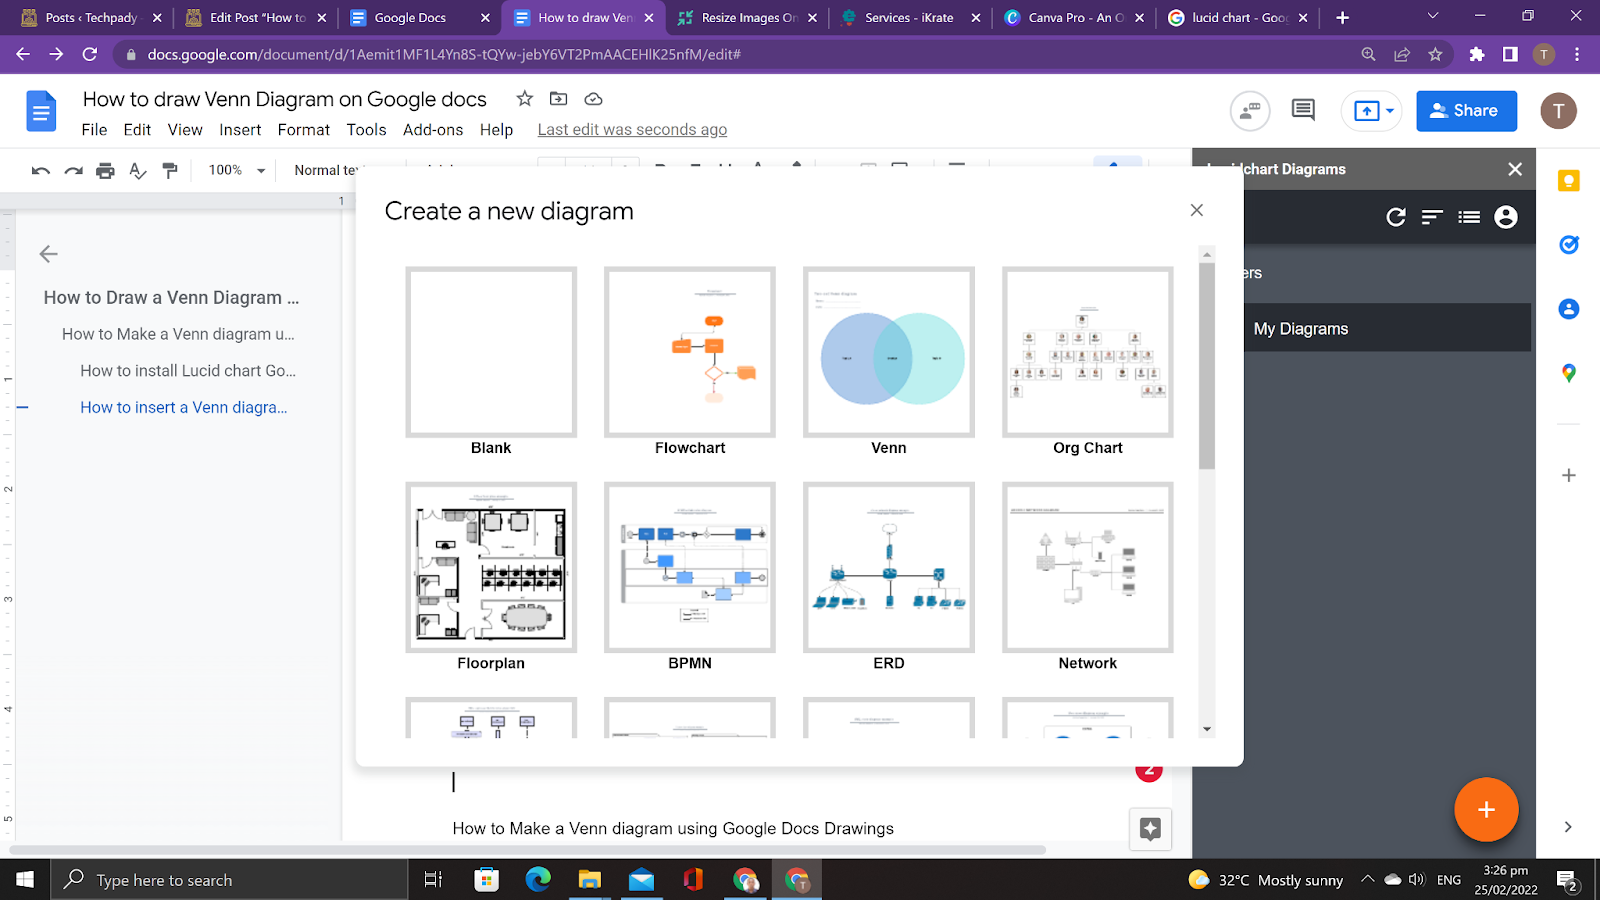Open the View menu
1600x900 pixels.
185,130
